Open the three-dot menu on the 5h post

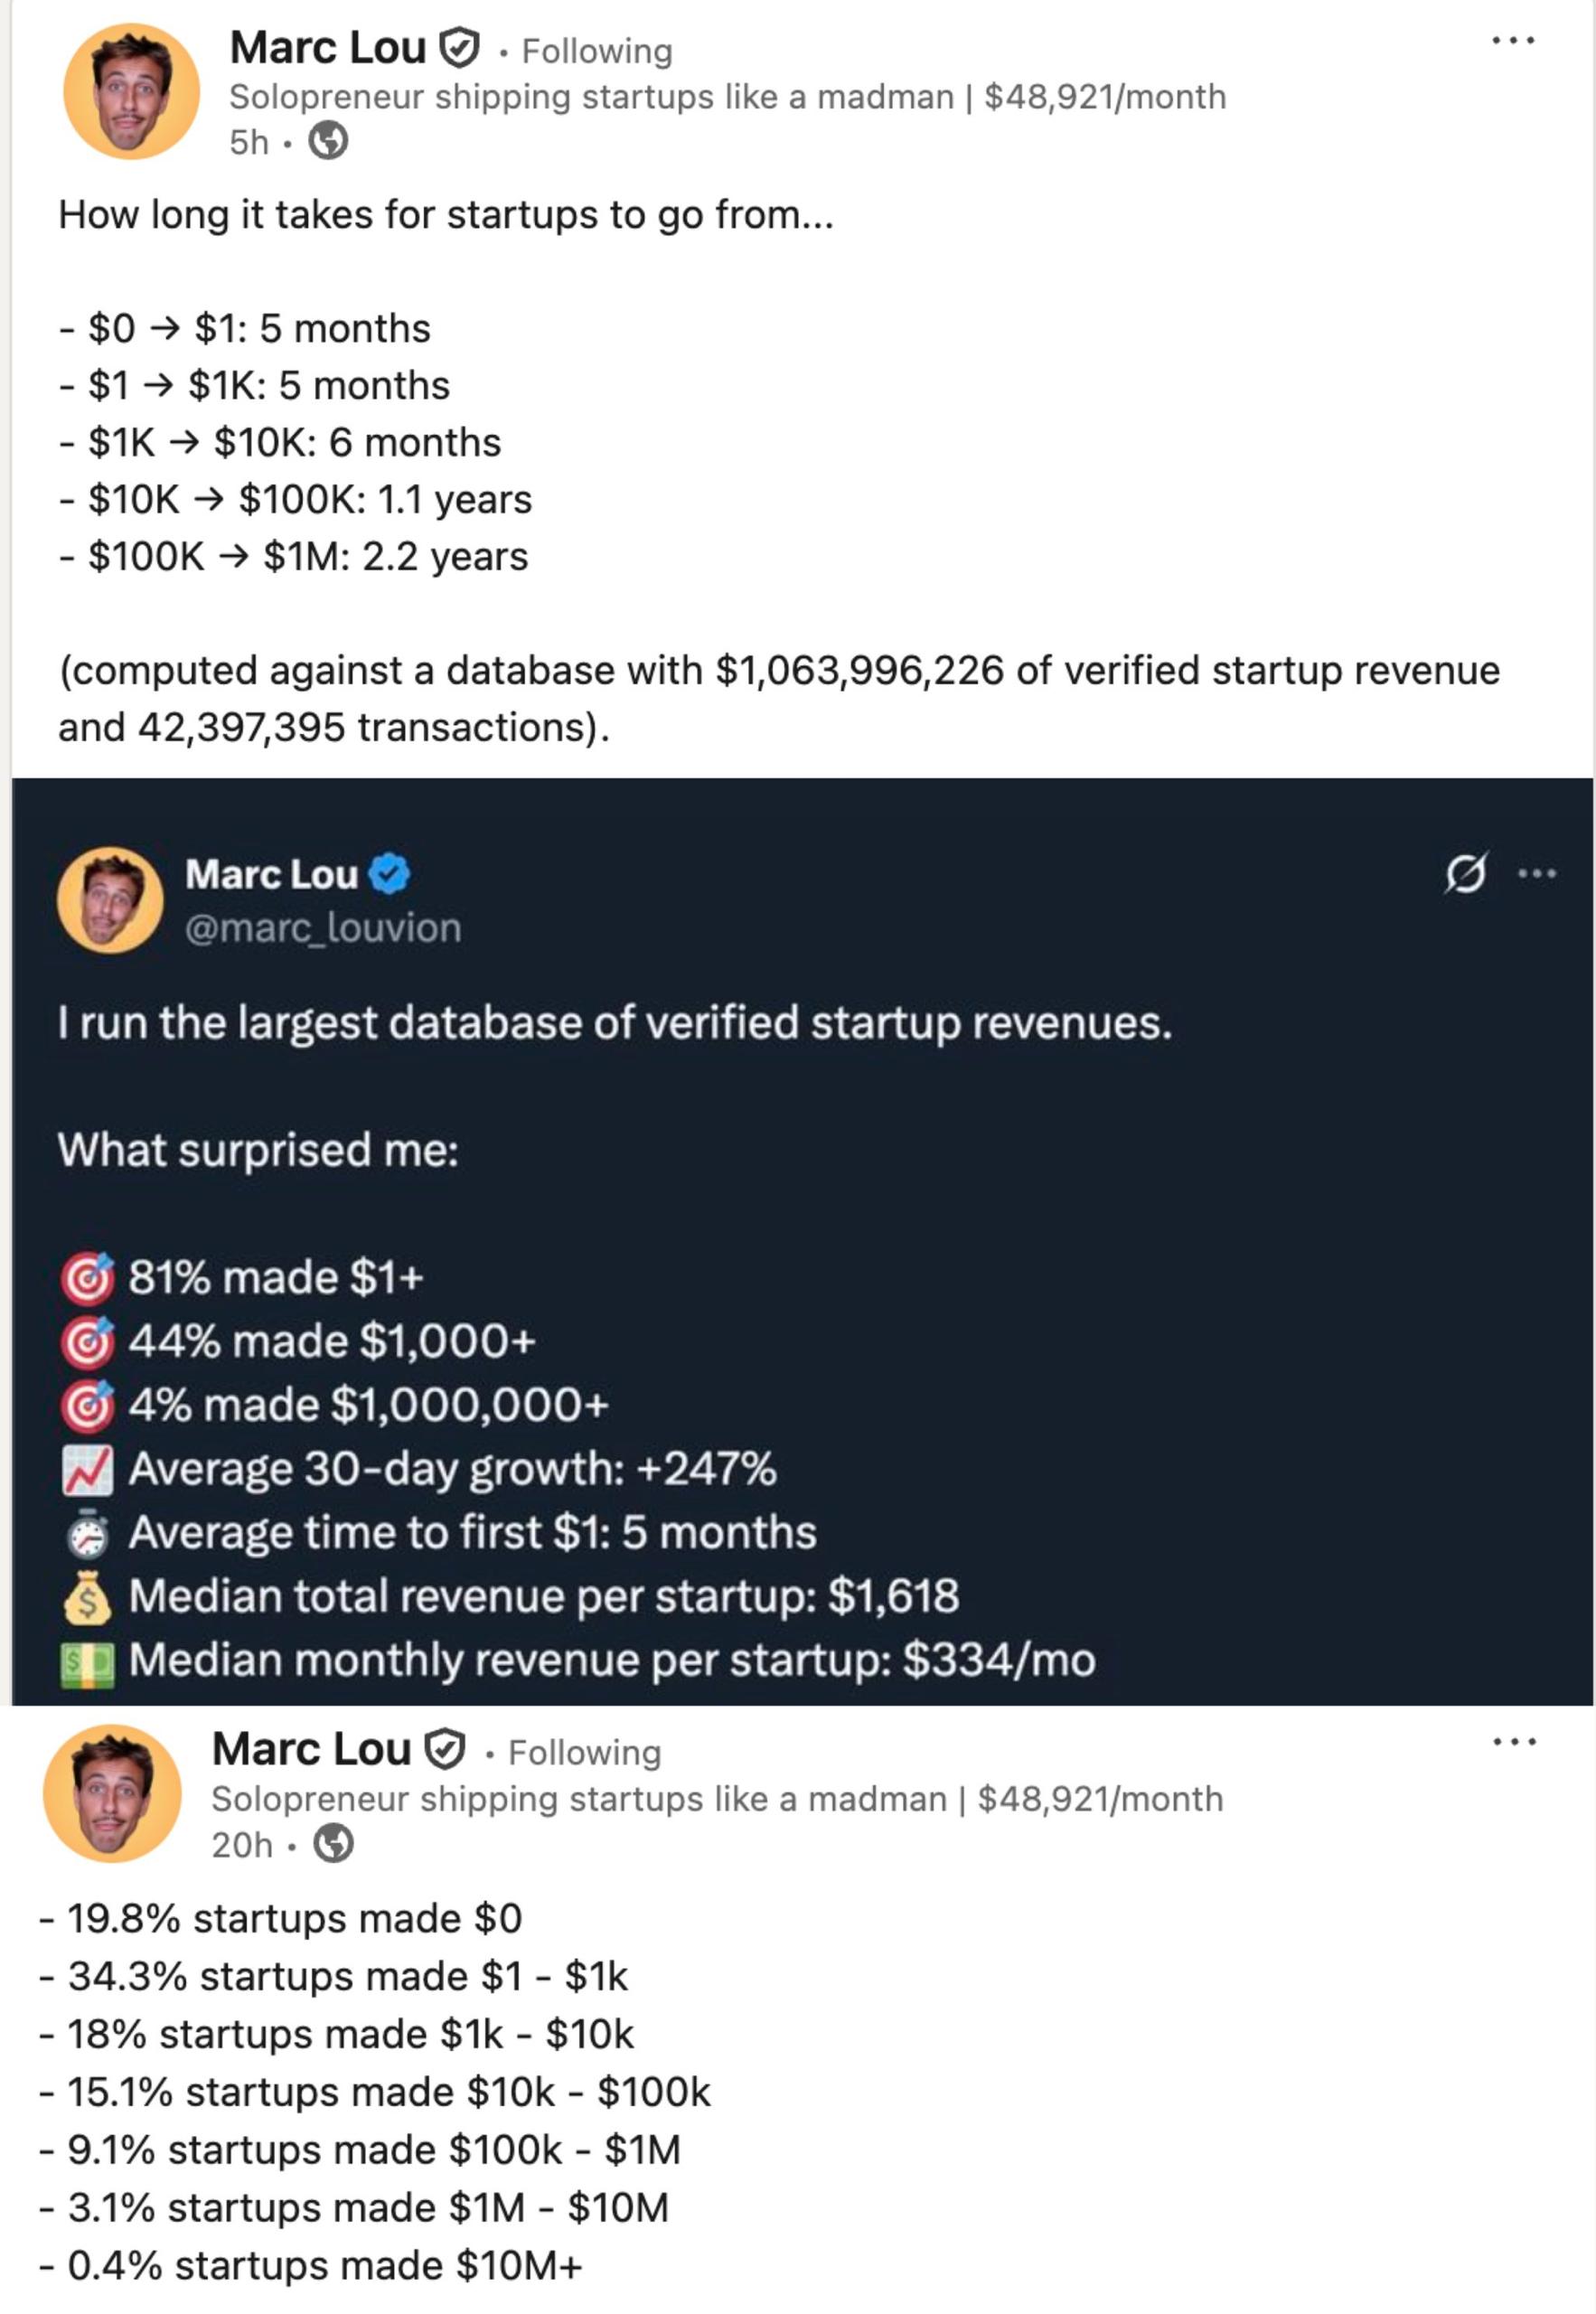pyautogui.click(x=1512, y=41)
